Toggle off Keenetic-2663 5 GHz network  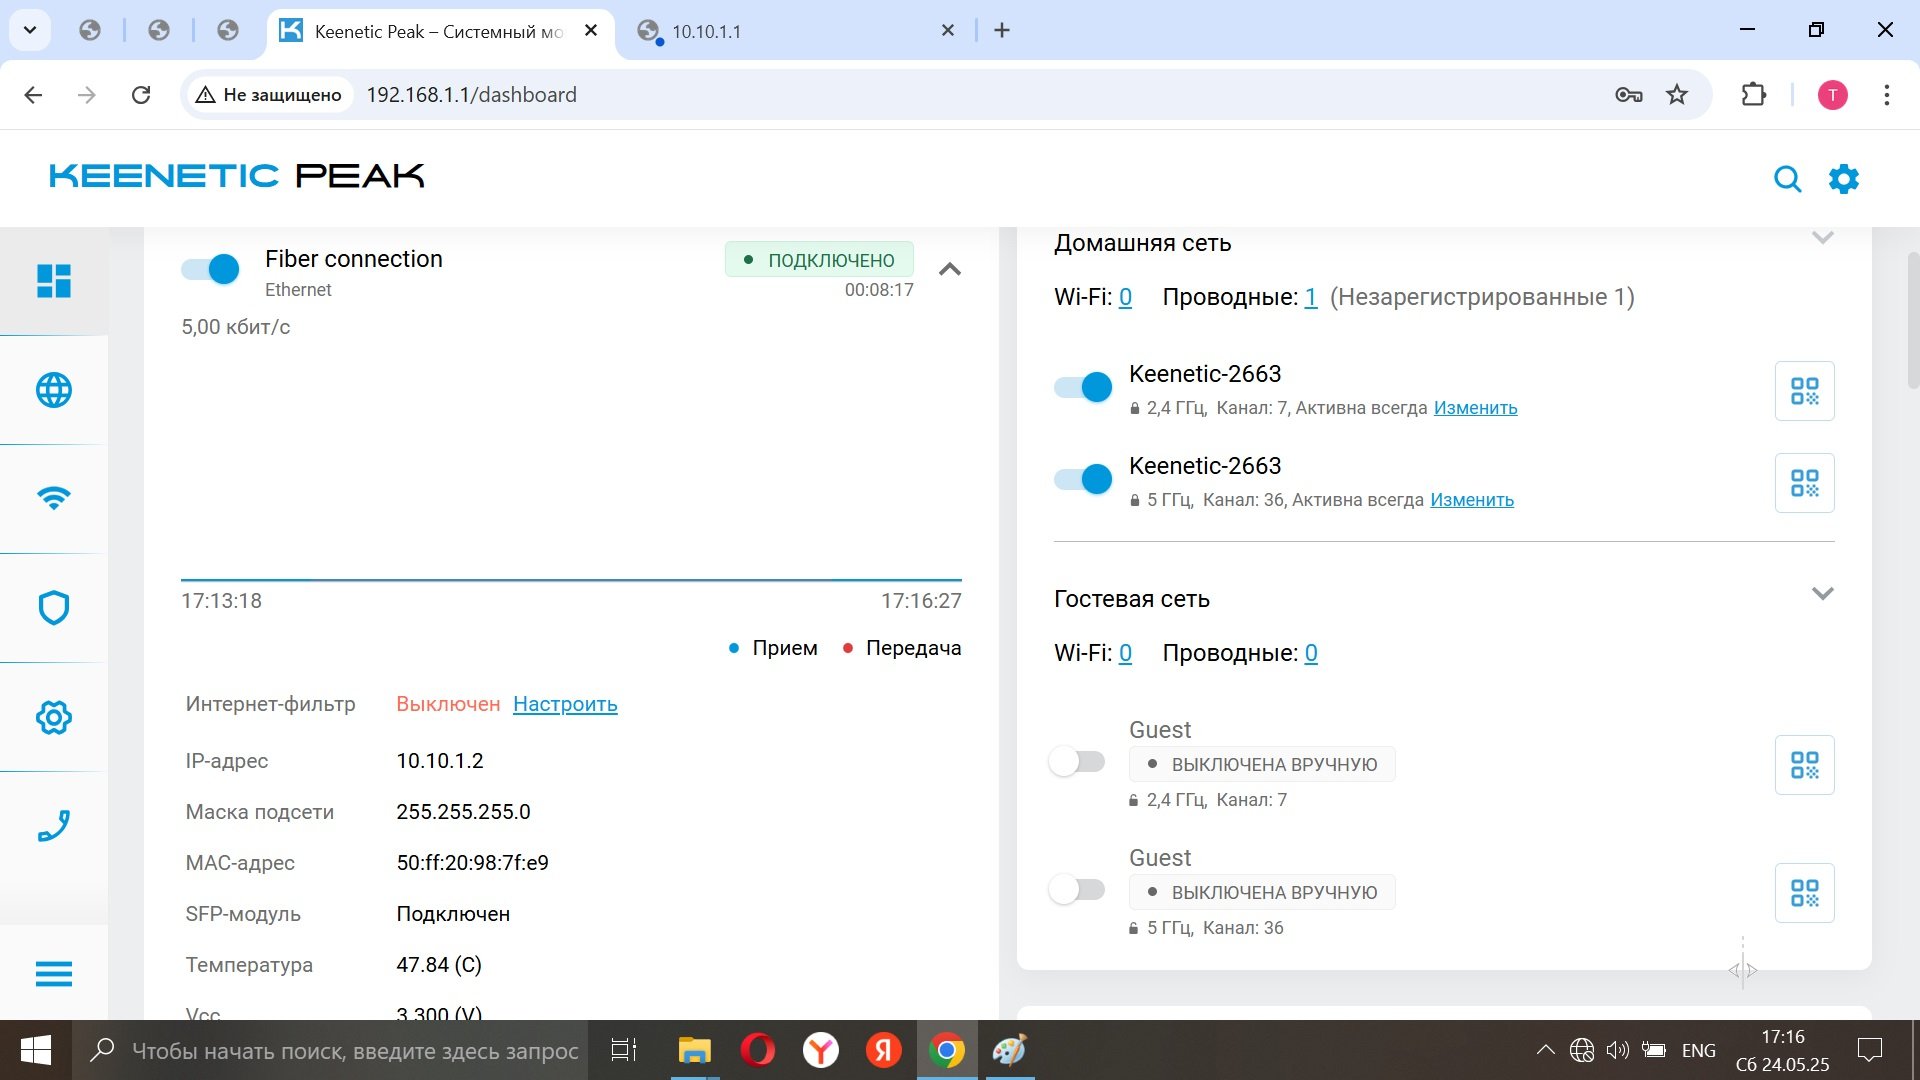[1083, 479]
